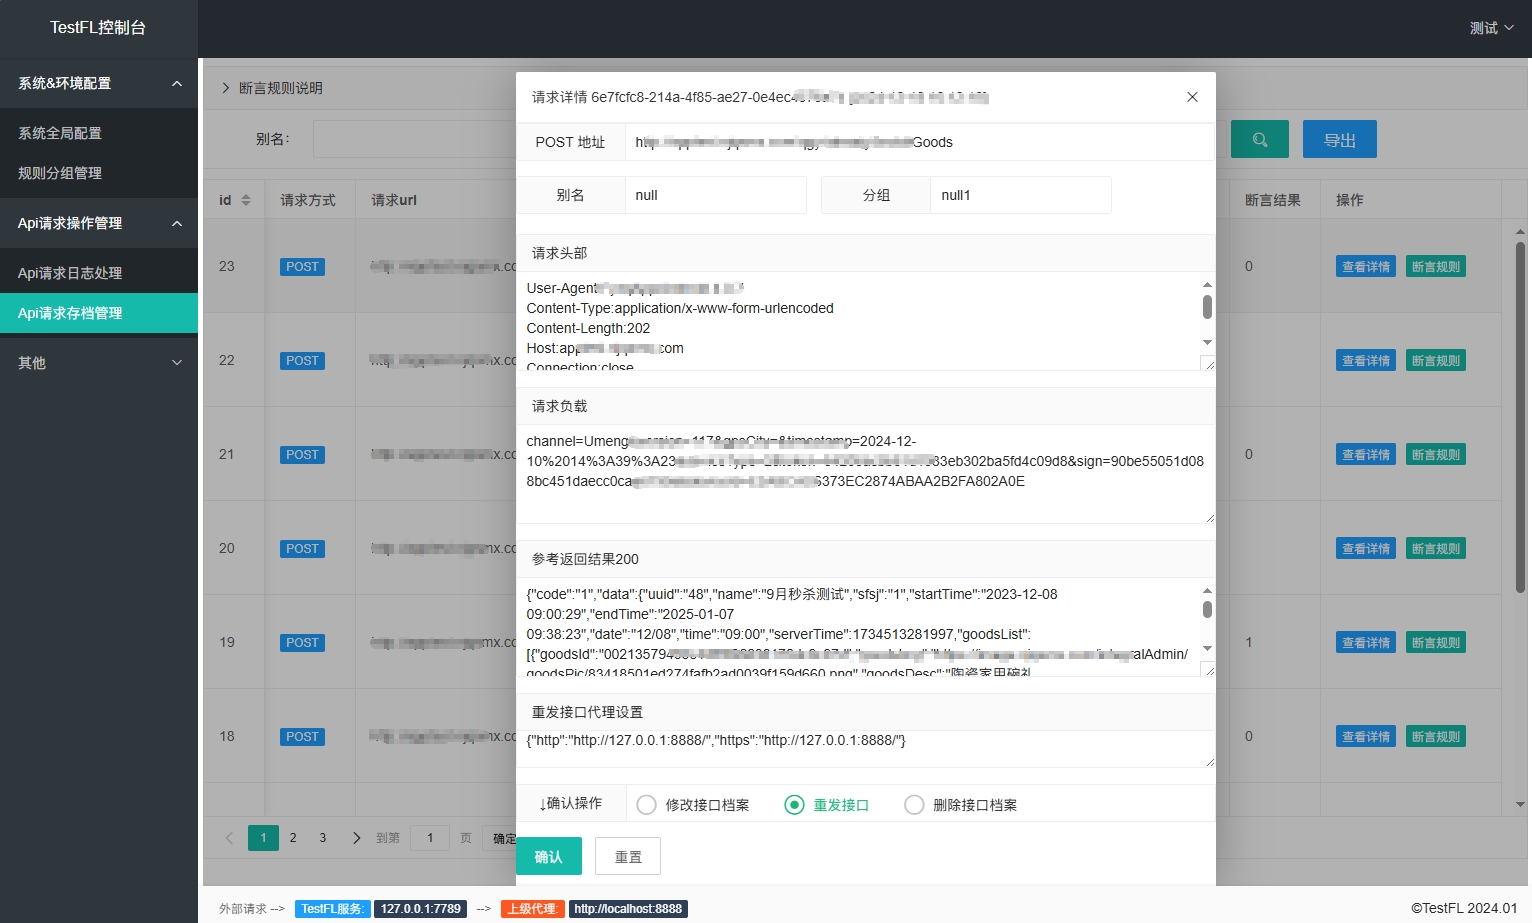Close the 请求详情 dialog
1532x923 pixels.
pyautogui.click(x=1192, y=97)
